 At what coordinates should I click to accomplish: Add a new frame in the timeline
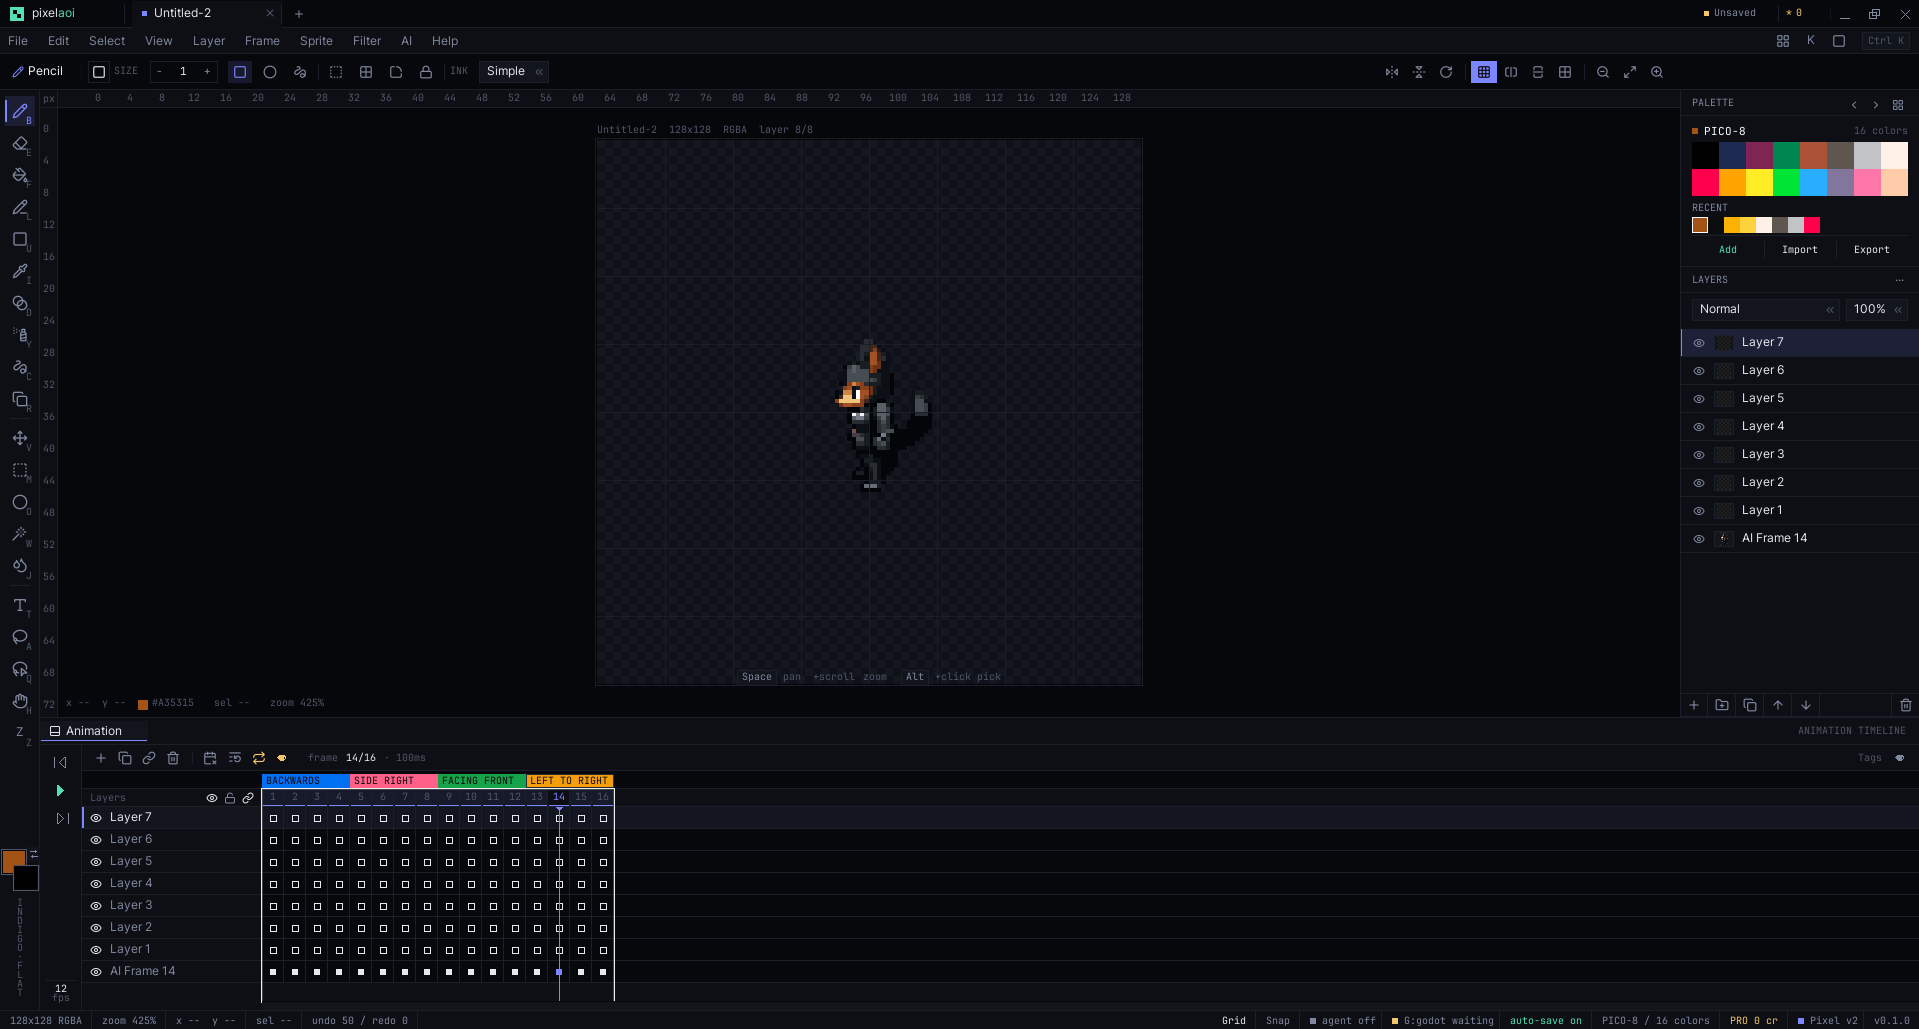click(x=101, y=758)
